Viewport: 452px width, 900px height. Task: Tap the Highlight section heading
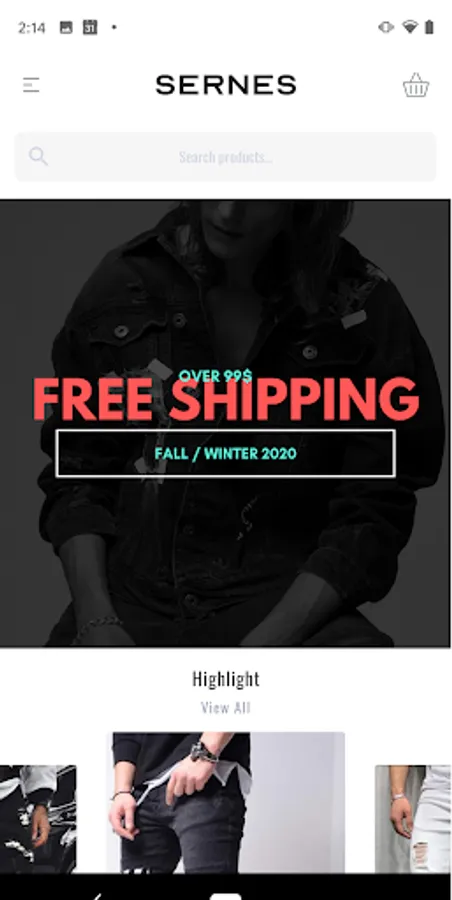(226, 679)
